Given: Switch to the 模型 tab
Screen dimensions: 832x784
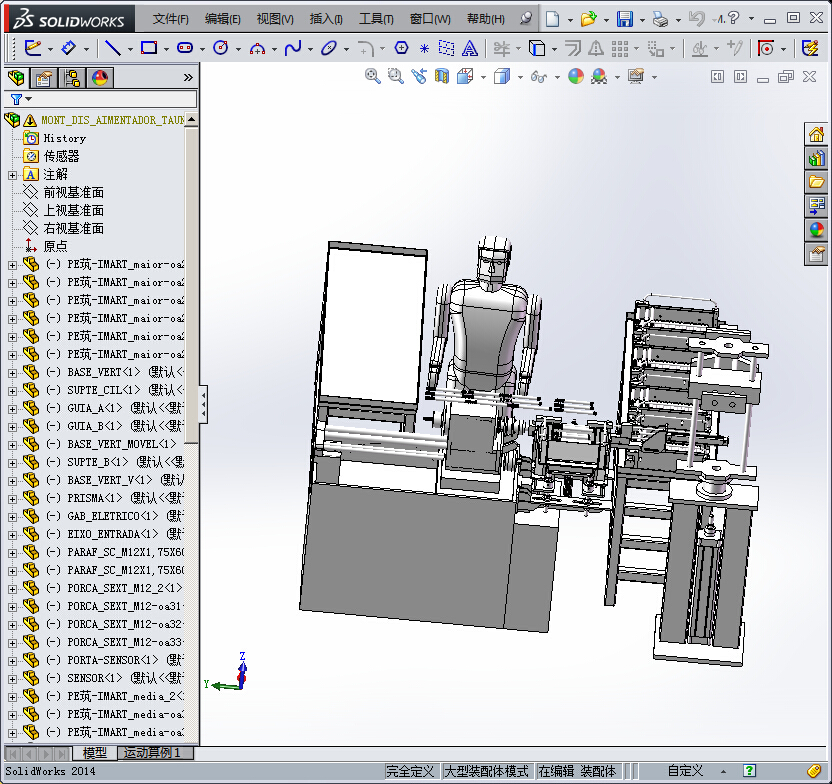Looking at the screenshot, I should [x=95, y=753].
